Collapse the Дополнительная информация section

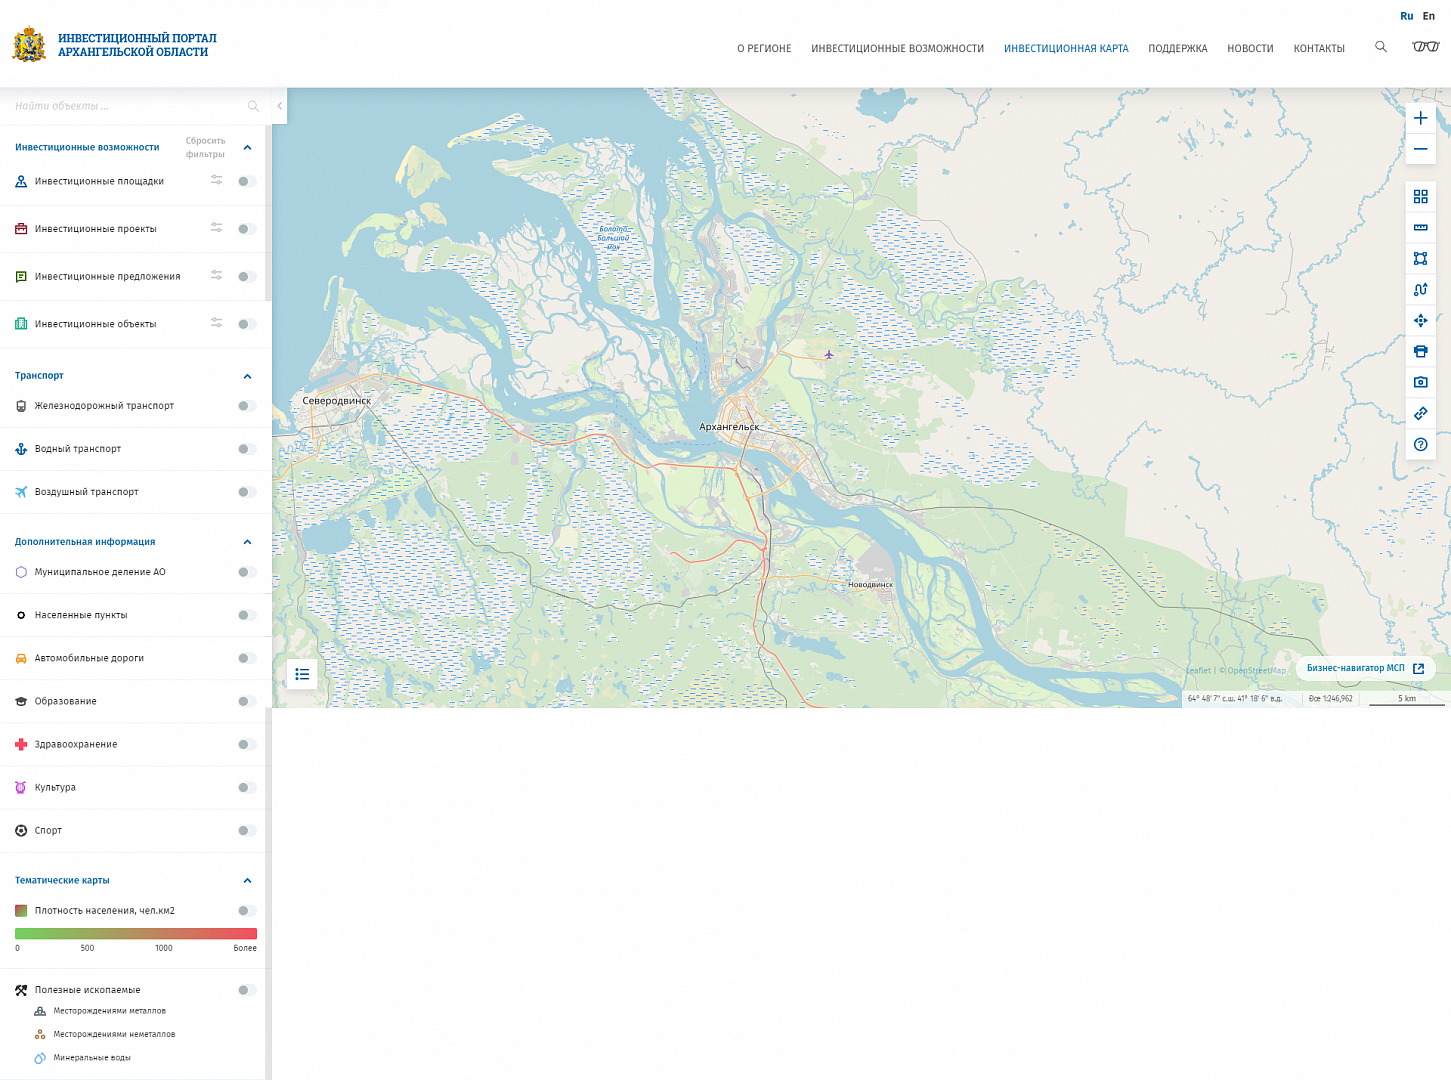pyautogui.click(x=247, y=542)
